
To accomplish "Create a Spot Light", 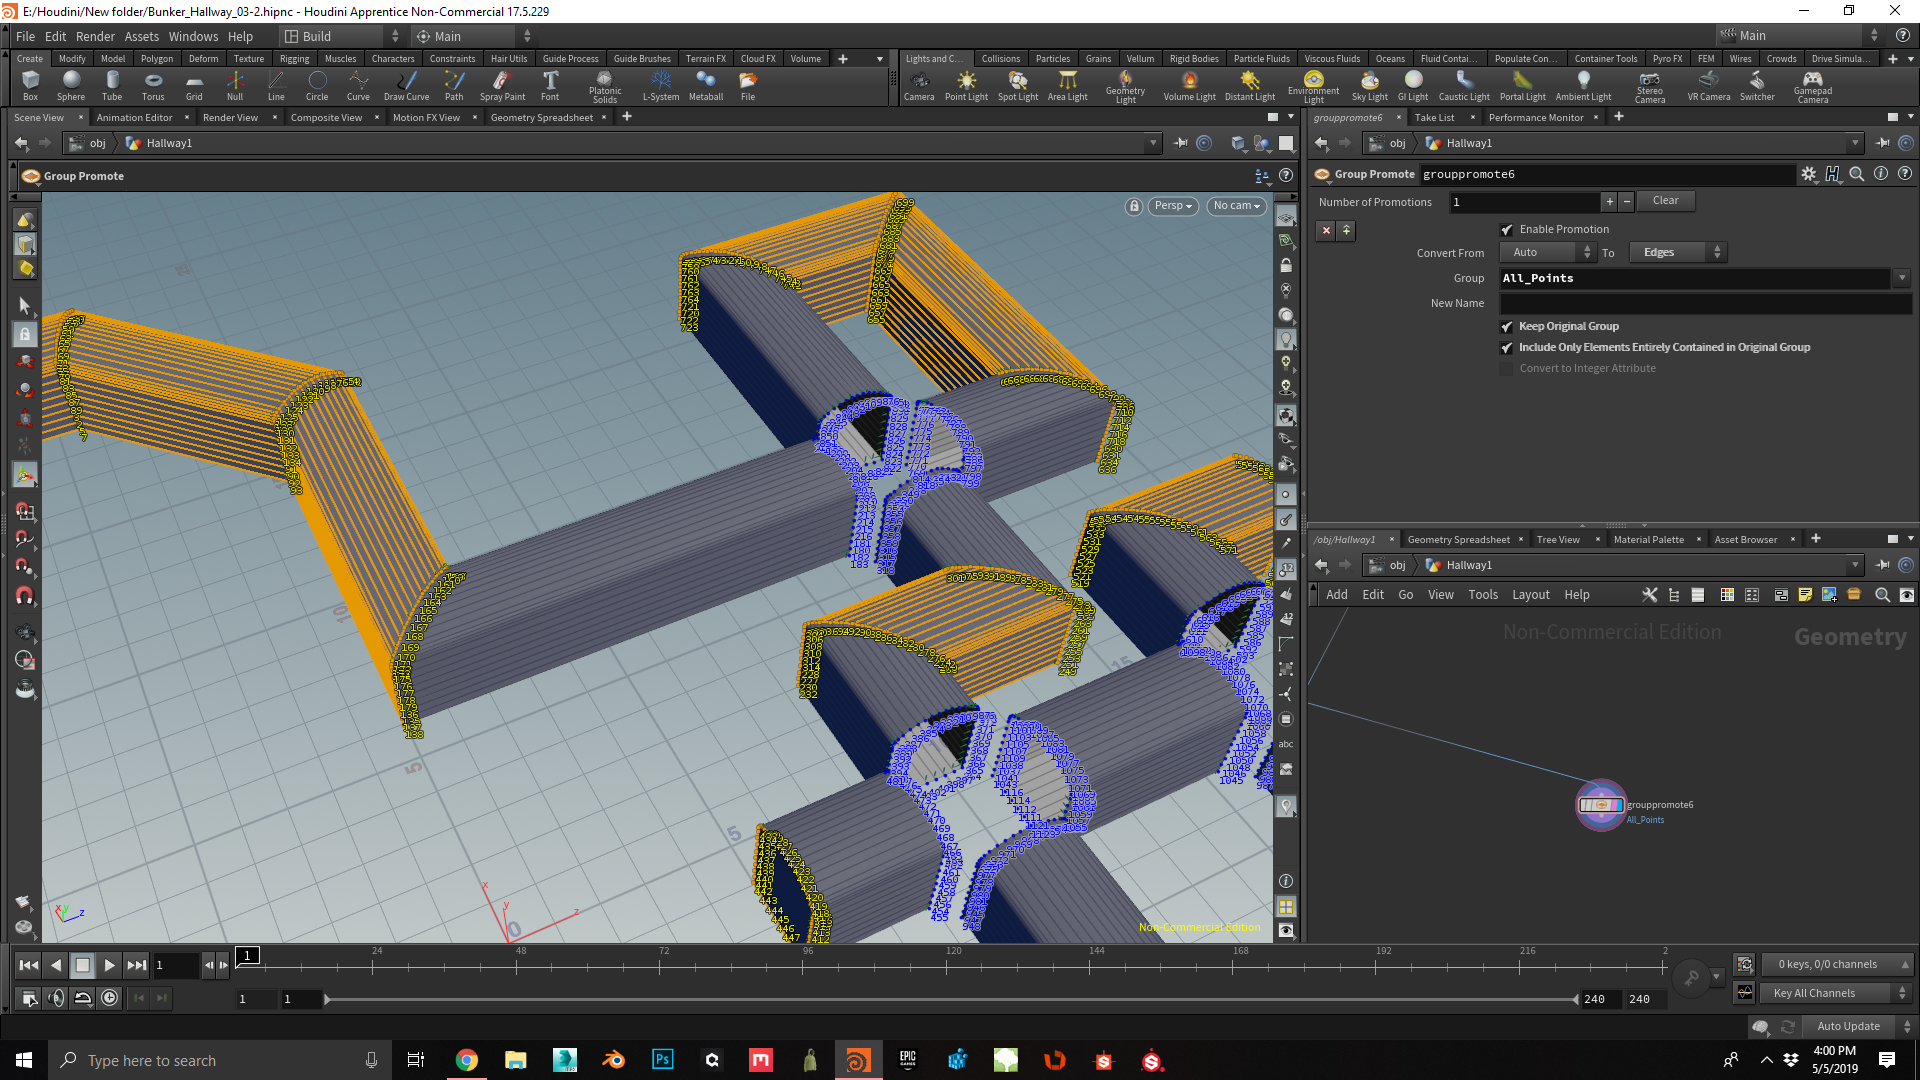I will pyautogui.click(x=1018, y=85).
